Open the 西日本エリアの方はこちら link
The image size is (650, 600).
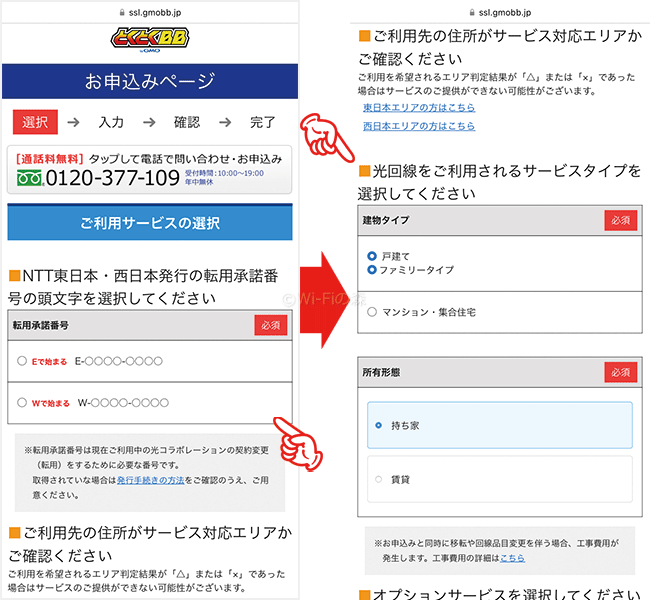coord(419,126)
